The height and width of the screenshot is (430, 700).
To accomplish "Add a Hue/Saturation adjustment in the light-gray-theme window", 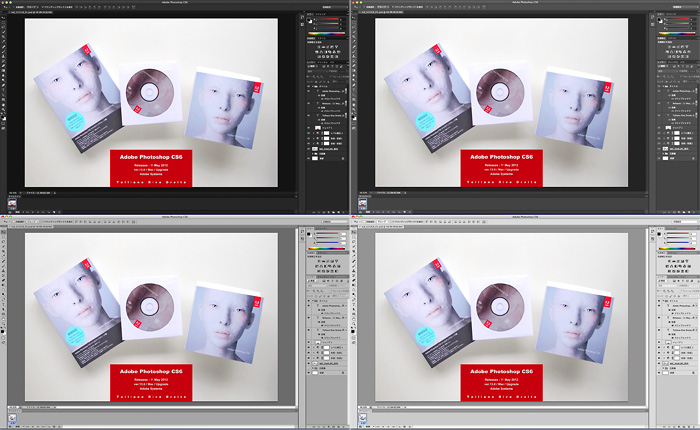I will (x=667, y=266).
